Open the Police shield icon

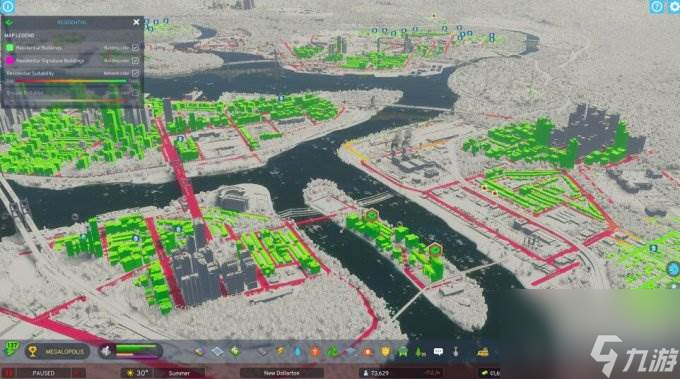point(385,351)
